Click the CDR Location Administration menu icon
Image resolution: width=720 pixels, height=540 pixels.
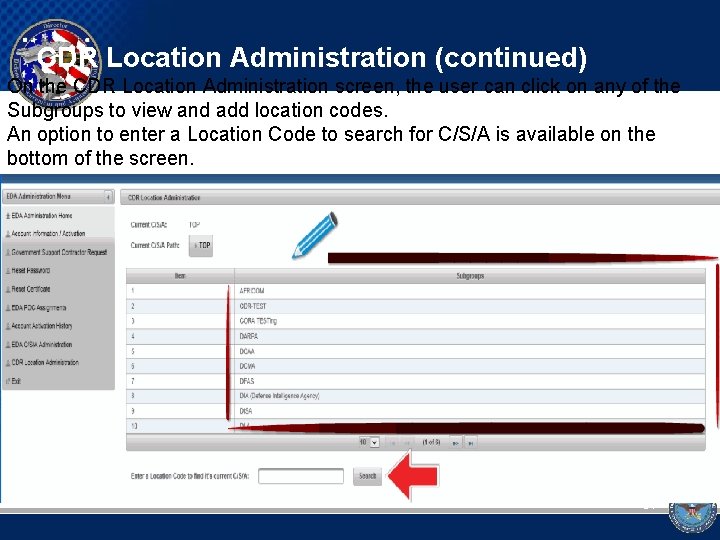(8, 363)
